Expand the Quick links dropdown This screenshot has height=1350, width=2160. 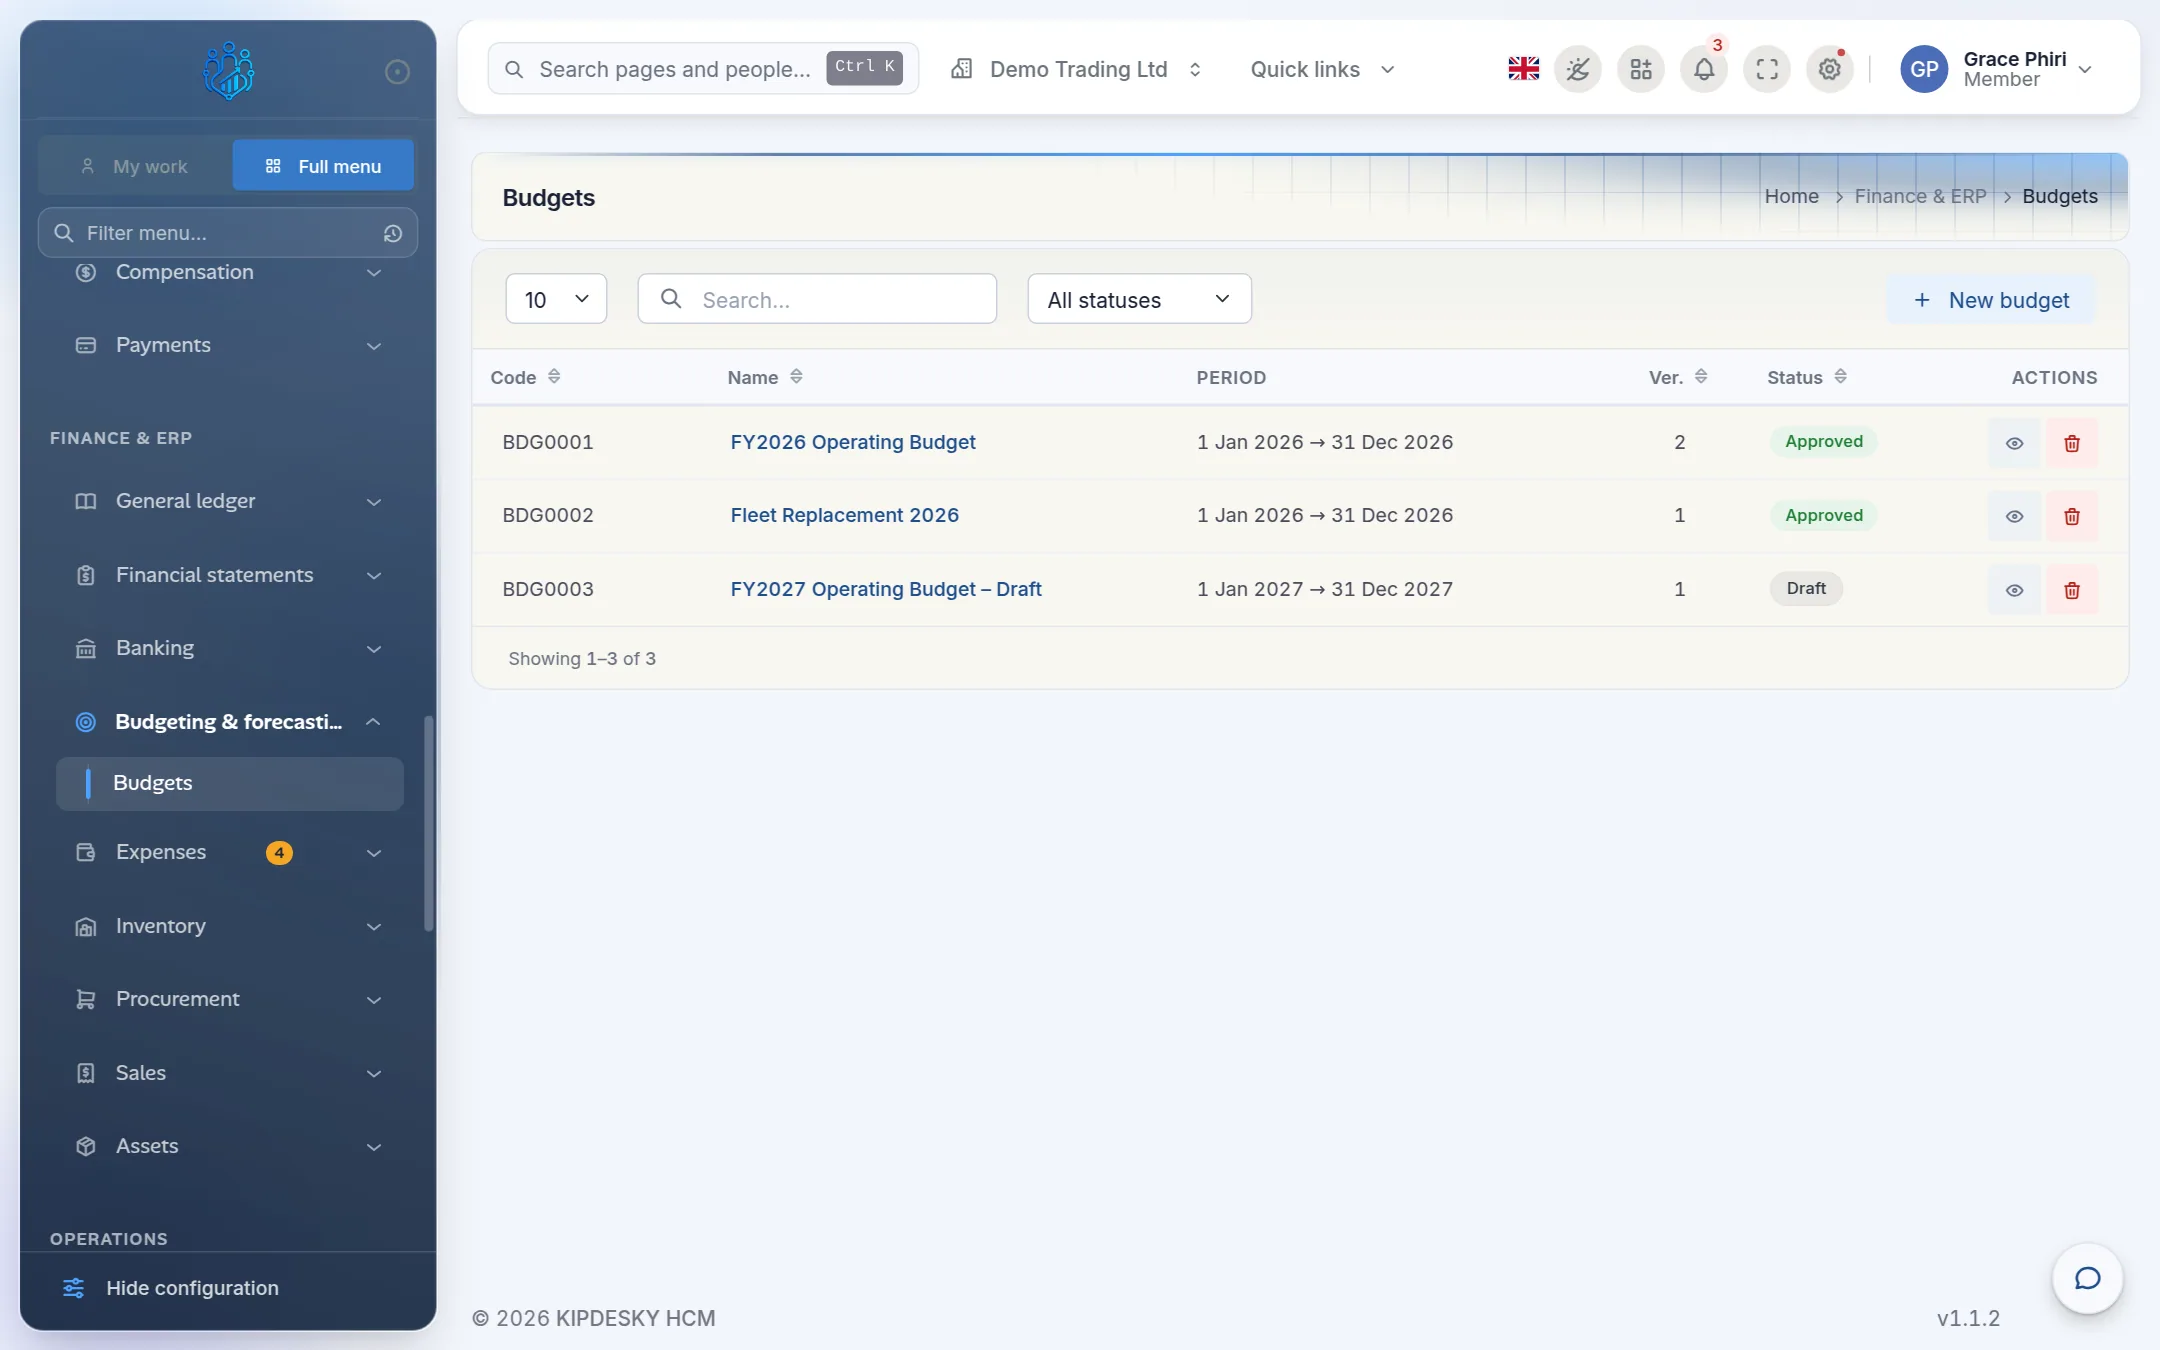click(x=1322, y=69)
